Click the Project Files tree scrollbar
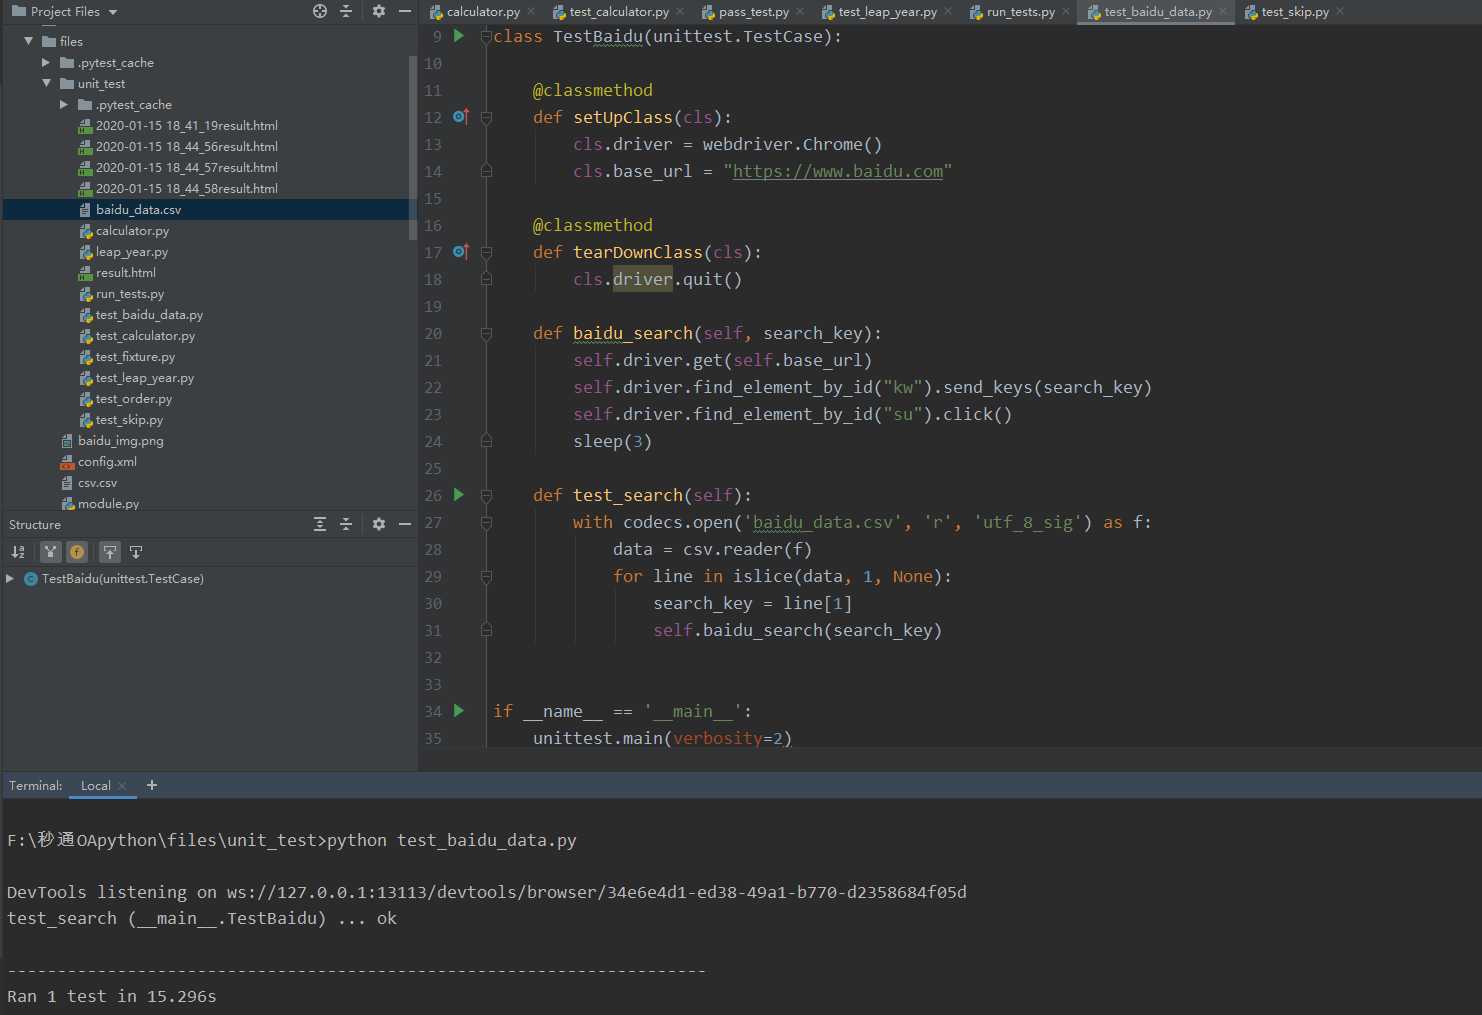This screenshot has height=1015, width=1482. (413, 147)
